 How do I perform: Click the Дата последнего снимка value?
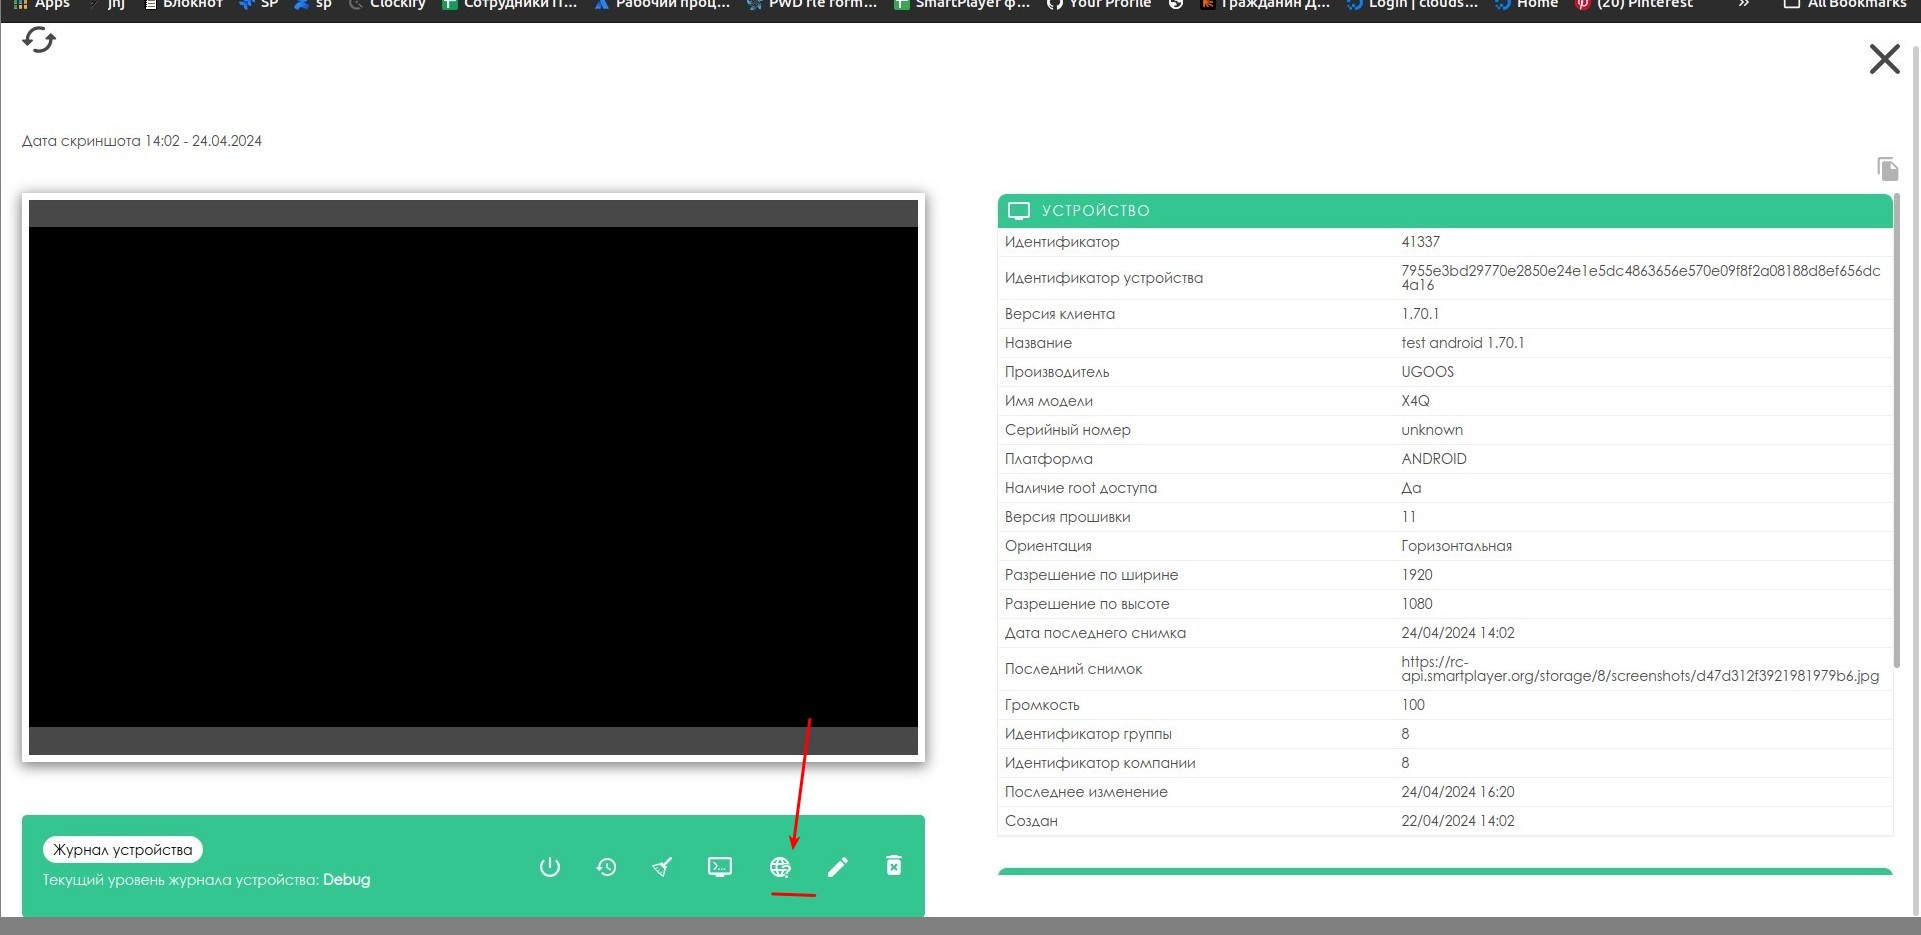coord(1458,633)
